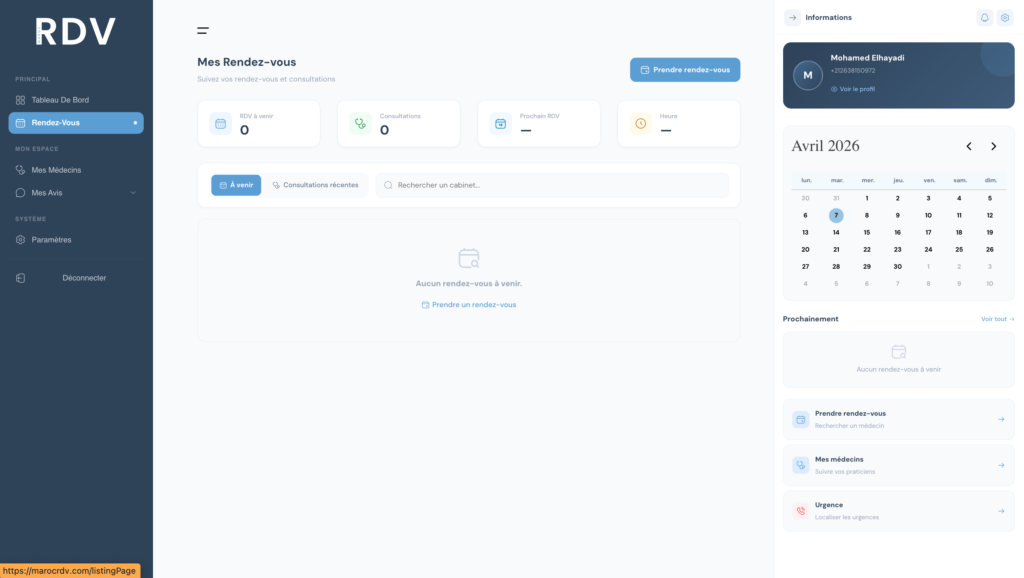
Task: Click the Voir tout link
Action: (997, 319)
